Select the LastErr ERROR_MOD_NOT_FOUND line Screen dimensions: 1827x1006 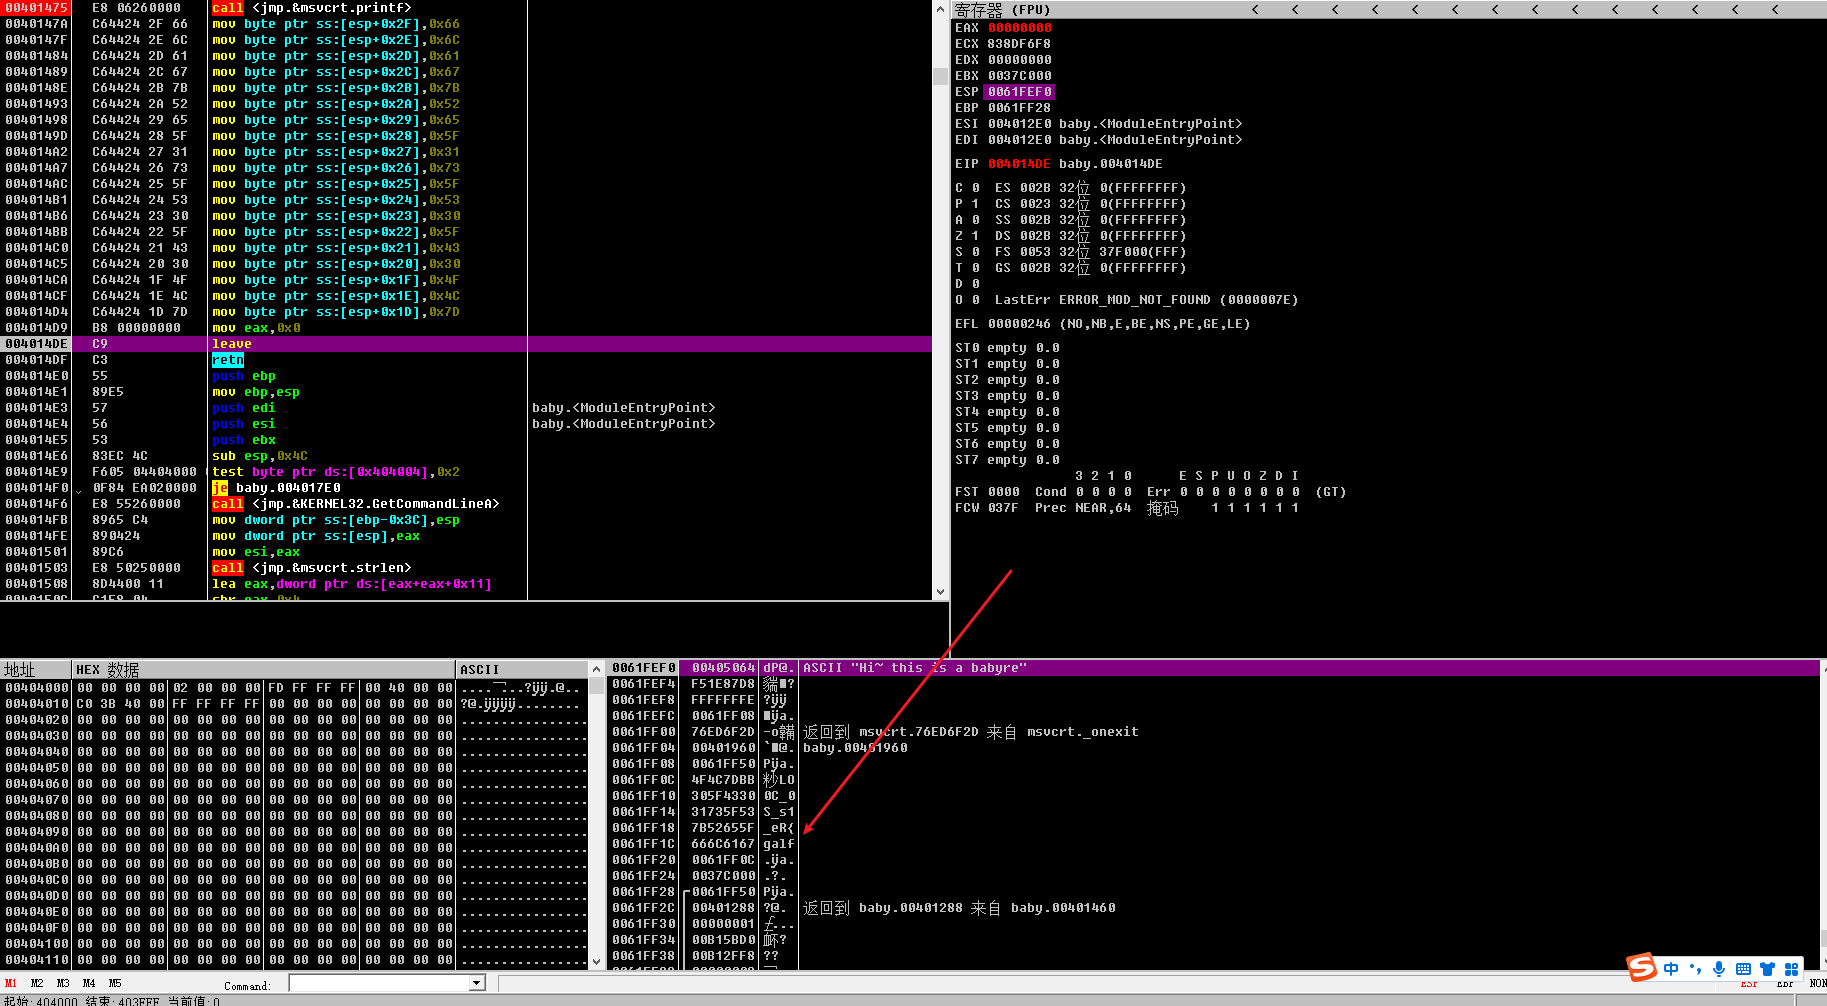1146,300
